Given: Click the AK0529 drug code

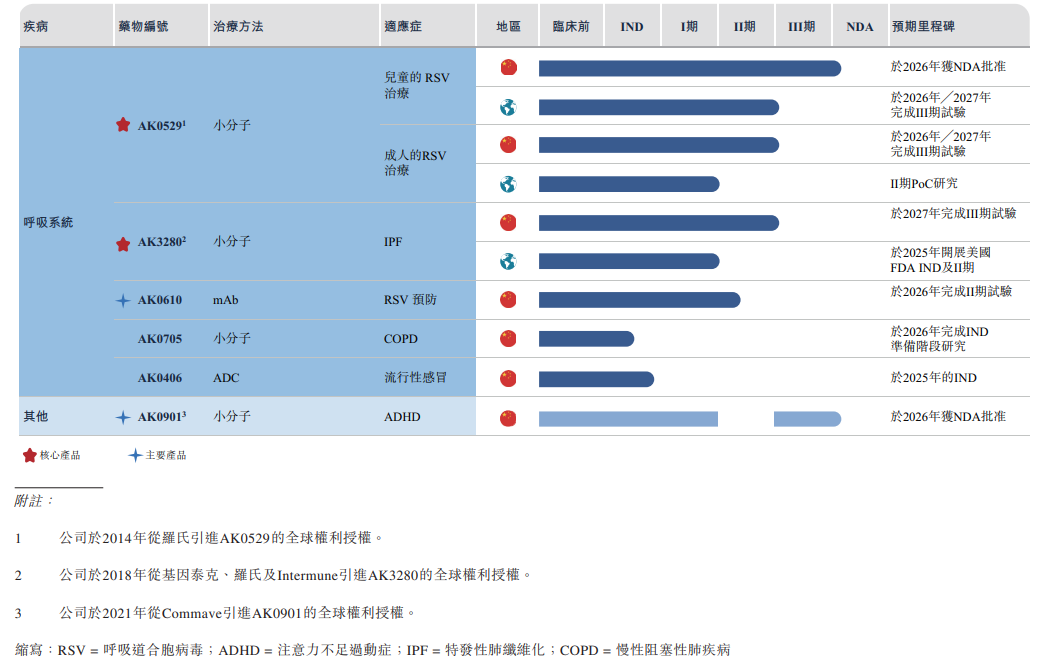Looking at the screenshot, I should [x=162, y=125].
